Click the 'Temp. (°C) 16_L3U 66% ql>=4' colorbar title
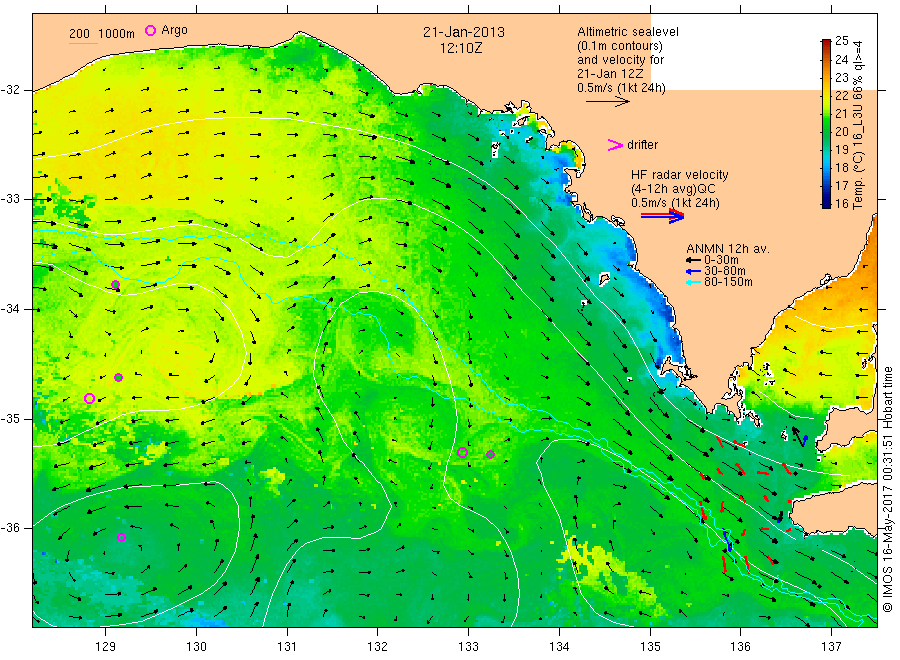 [x=858, y=125]
